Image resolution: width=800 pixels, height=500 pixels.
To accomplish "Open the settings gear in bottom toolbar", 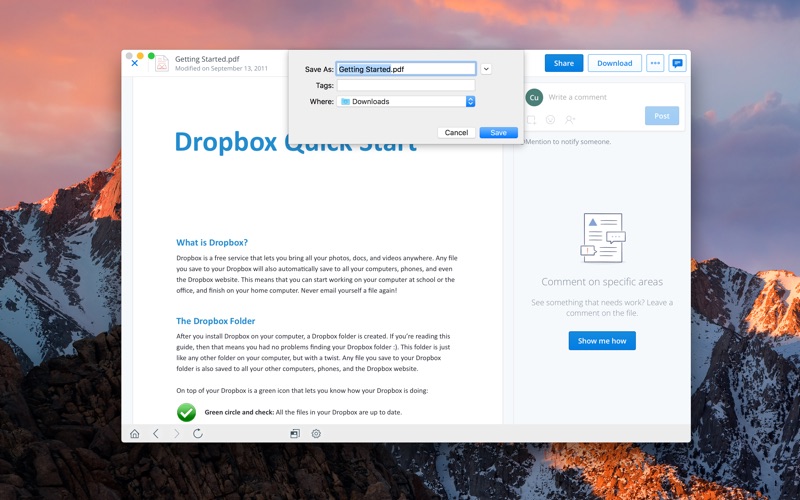I will [316, 434].
